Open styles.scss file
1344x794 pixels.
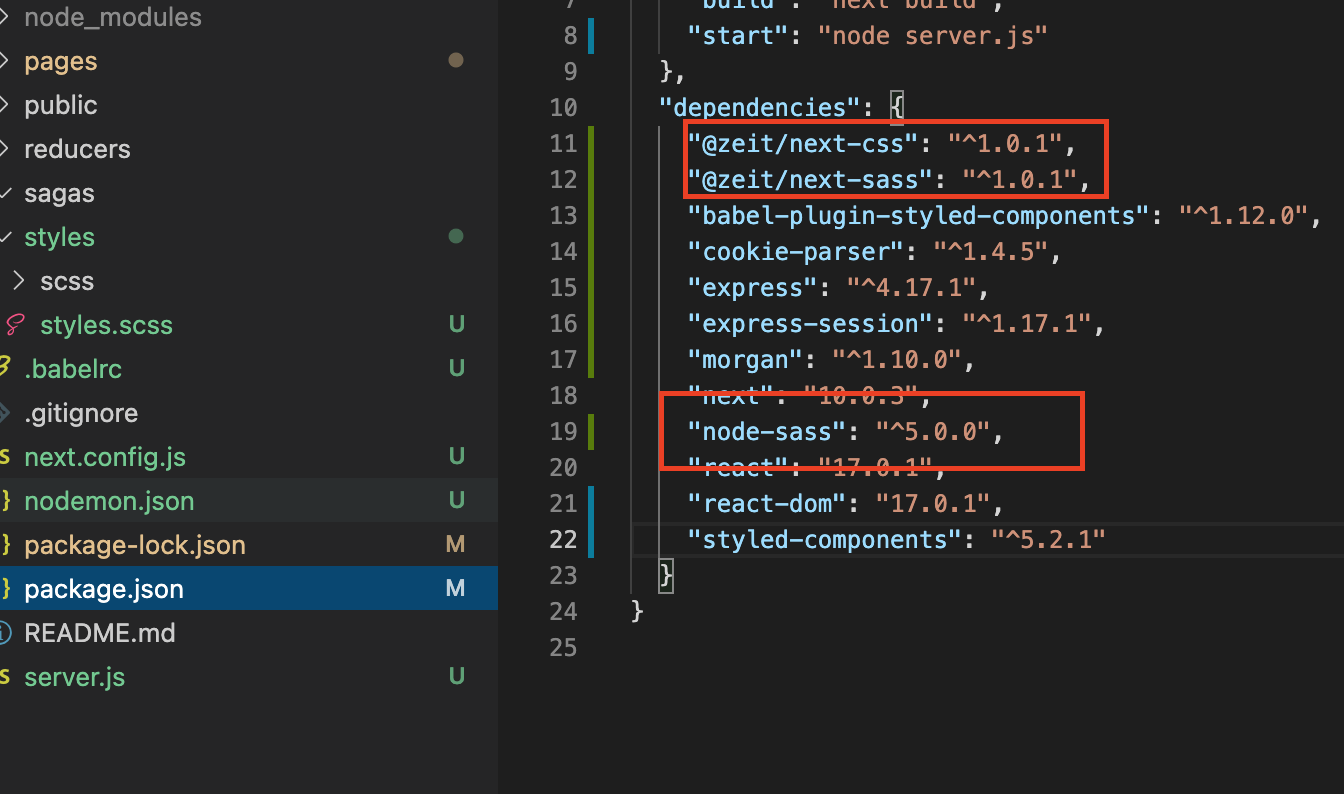coord(249,325)
